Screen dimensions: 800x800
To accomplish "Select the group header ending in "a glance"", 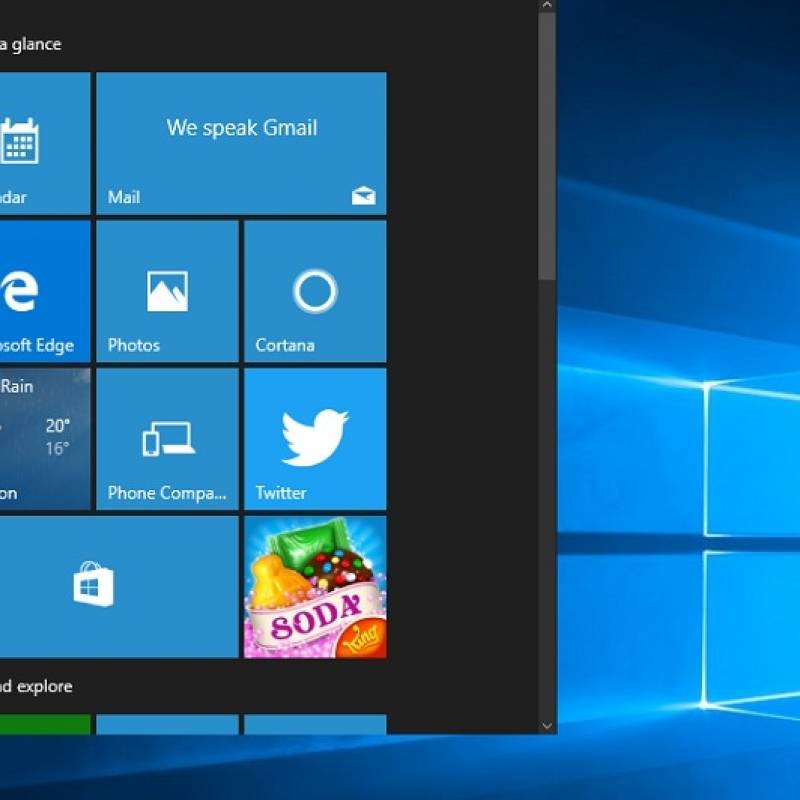I will [31, 44].
